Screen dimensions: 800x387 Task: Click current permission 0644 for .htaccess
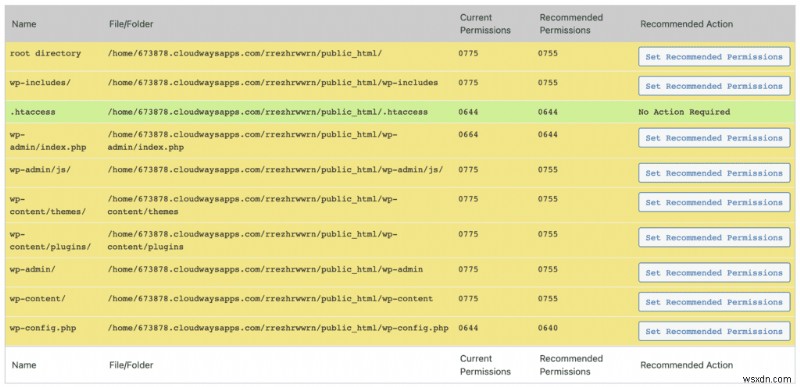[468, 112]
